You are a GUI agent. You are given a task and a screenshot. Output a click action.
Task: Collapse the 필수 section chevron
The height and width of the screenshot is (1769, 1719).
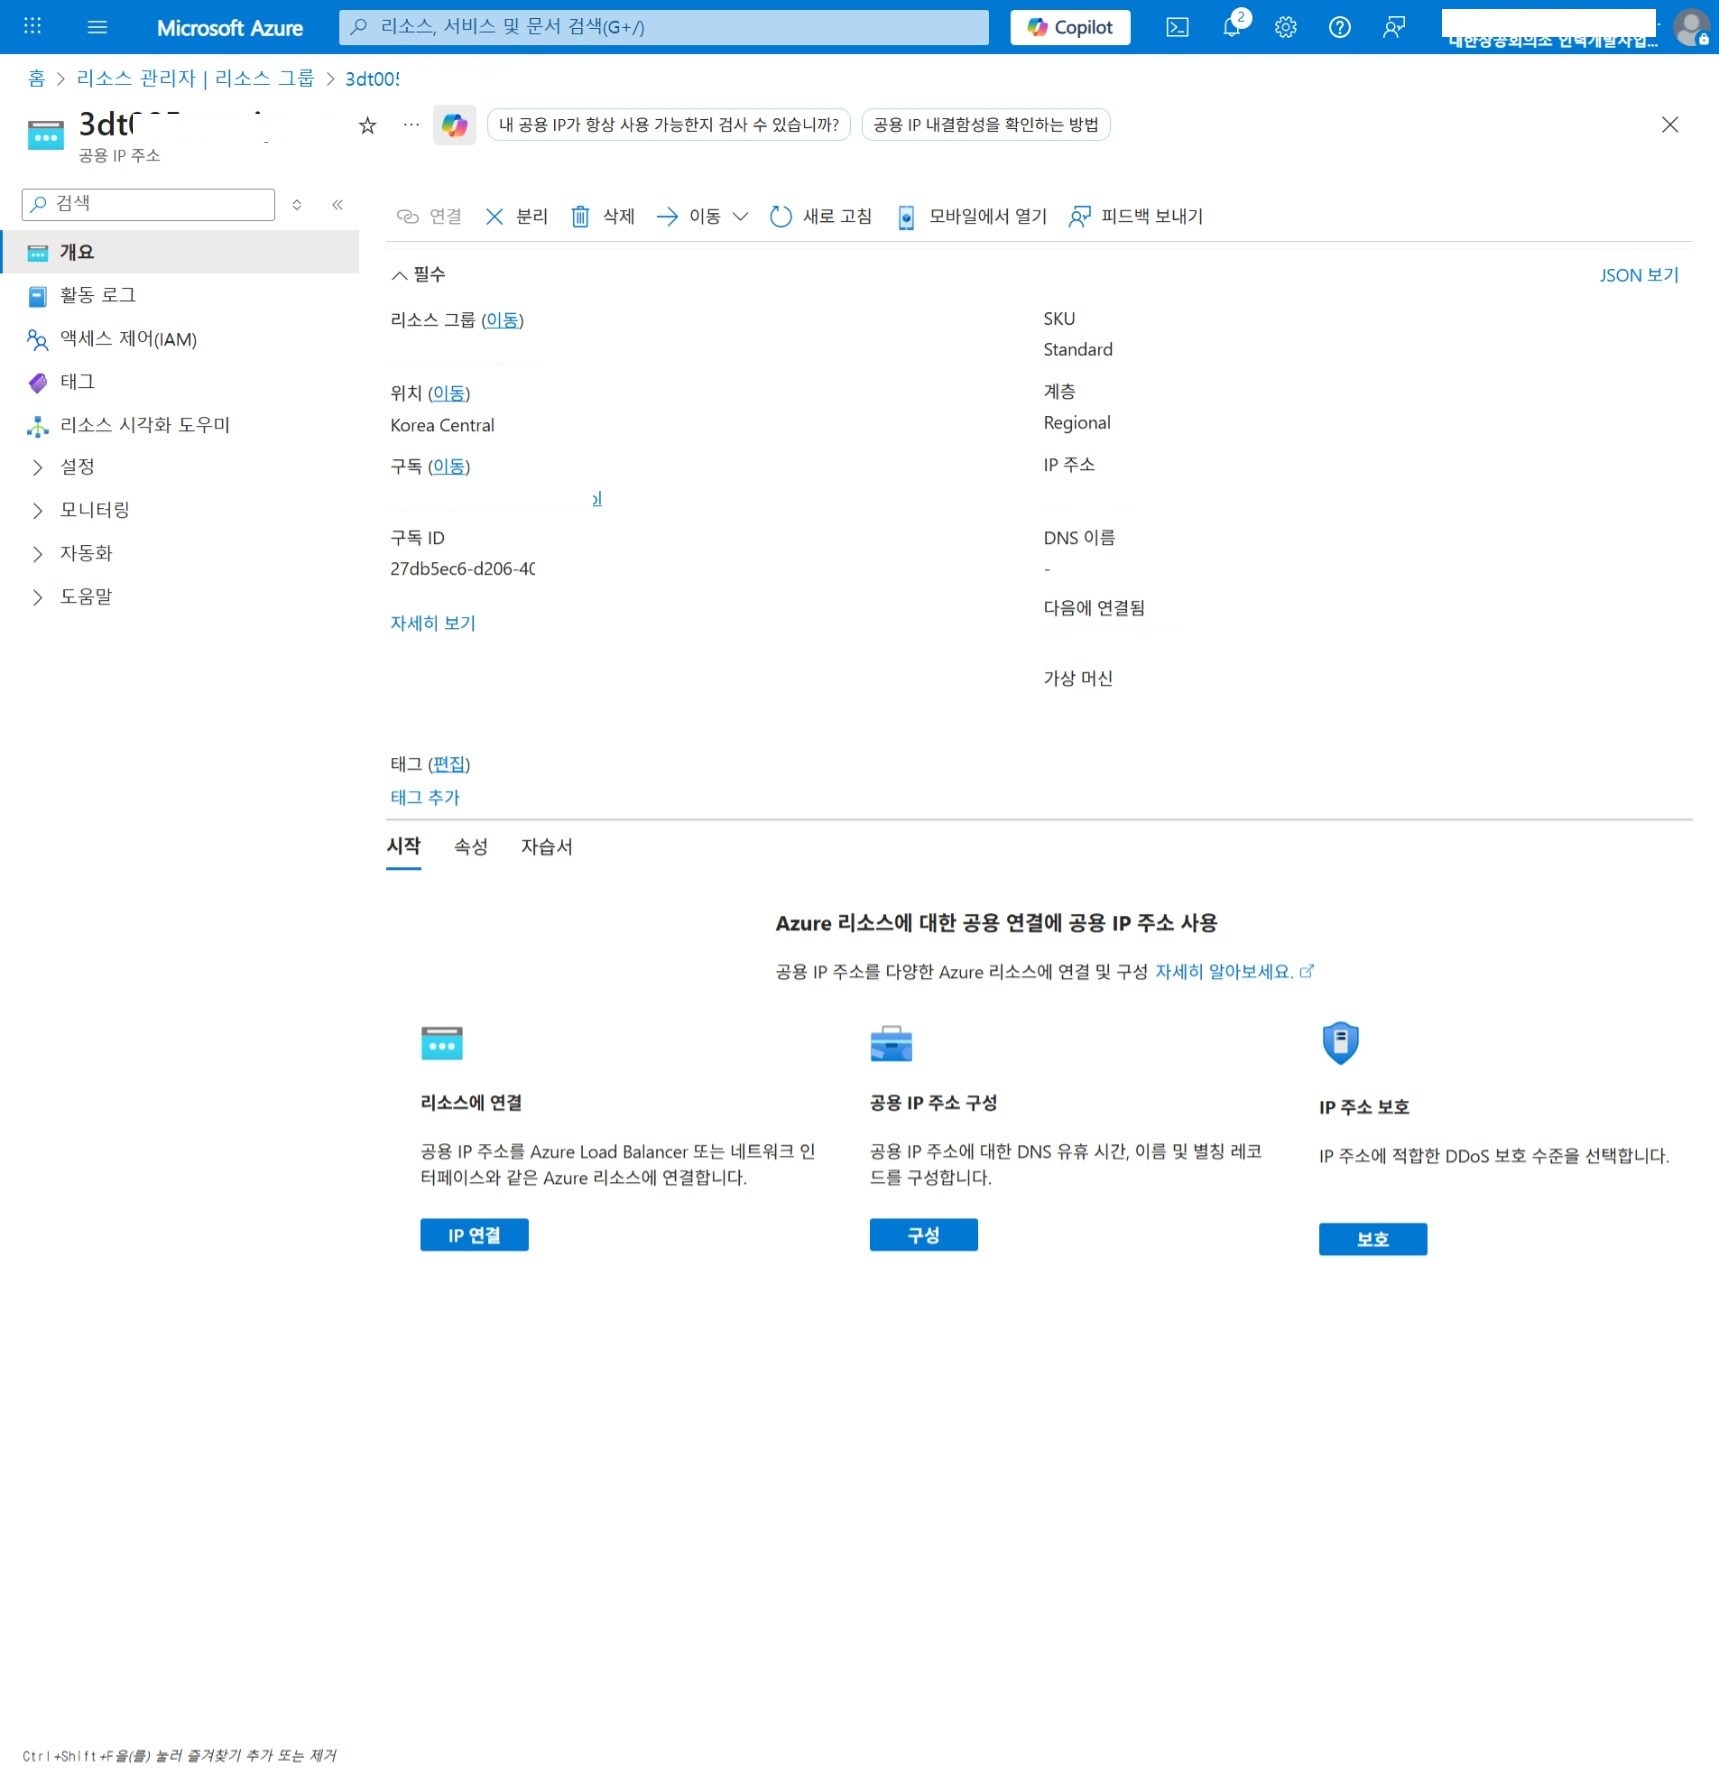399,274
